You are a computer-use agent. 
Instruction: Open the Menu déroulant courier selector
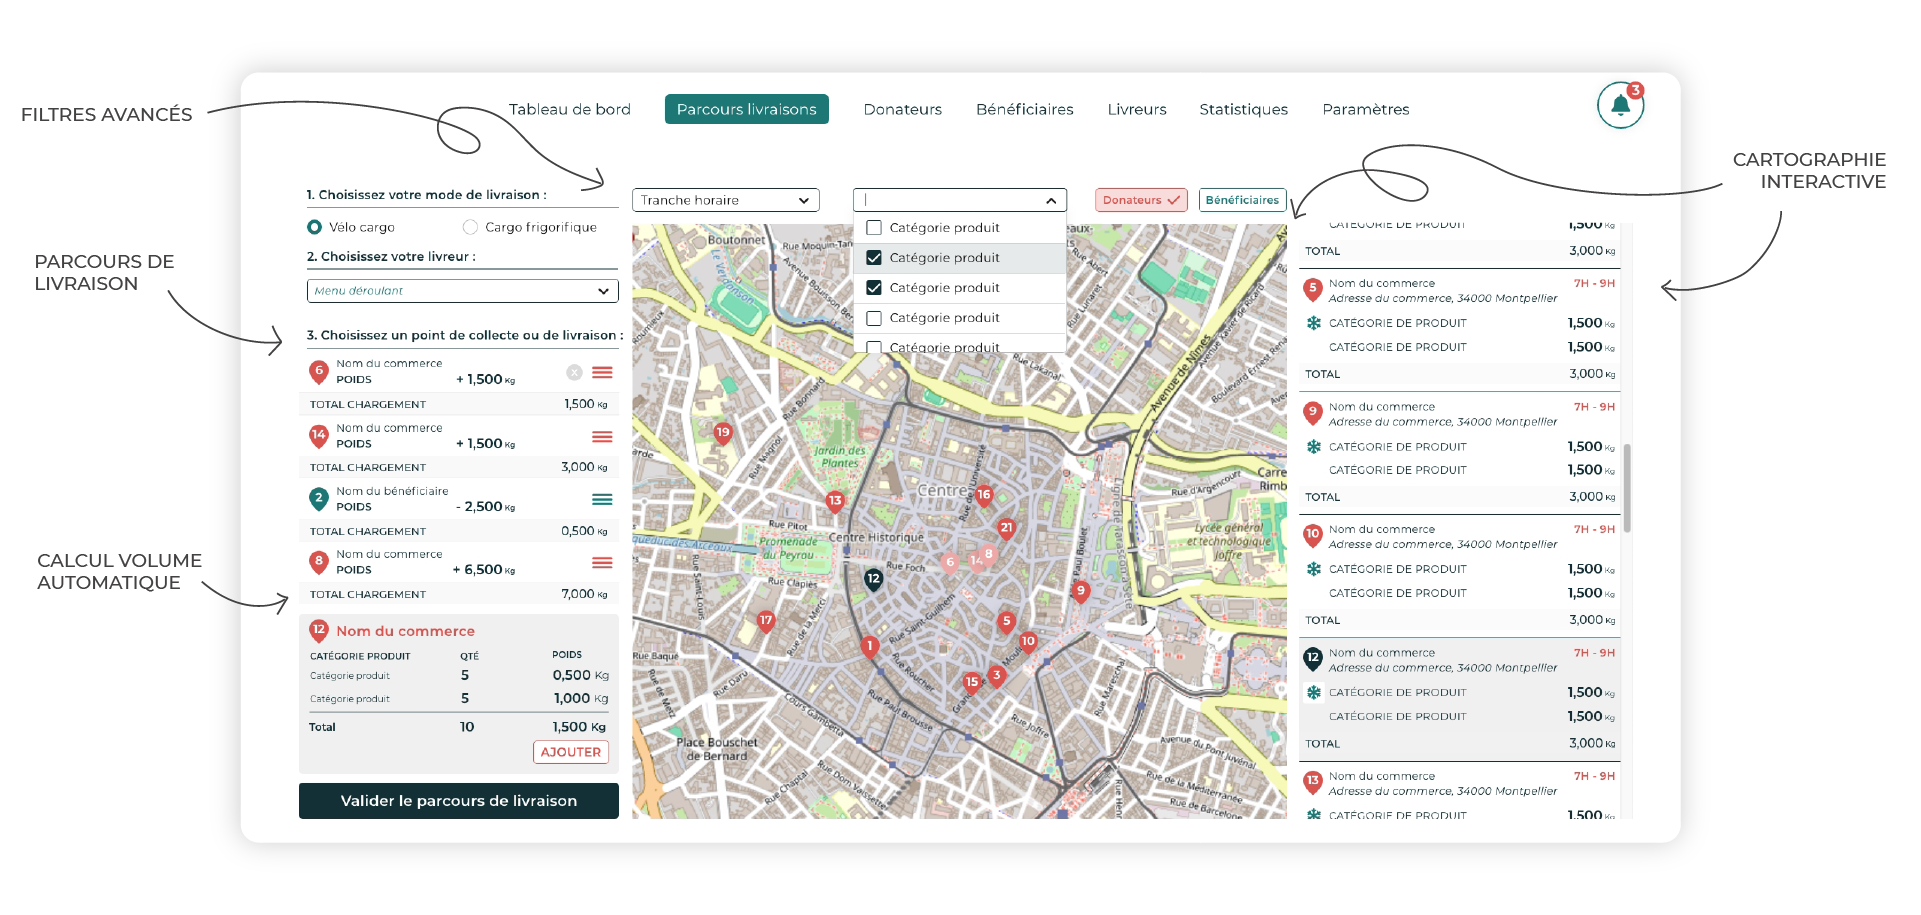coord(461,291)
